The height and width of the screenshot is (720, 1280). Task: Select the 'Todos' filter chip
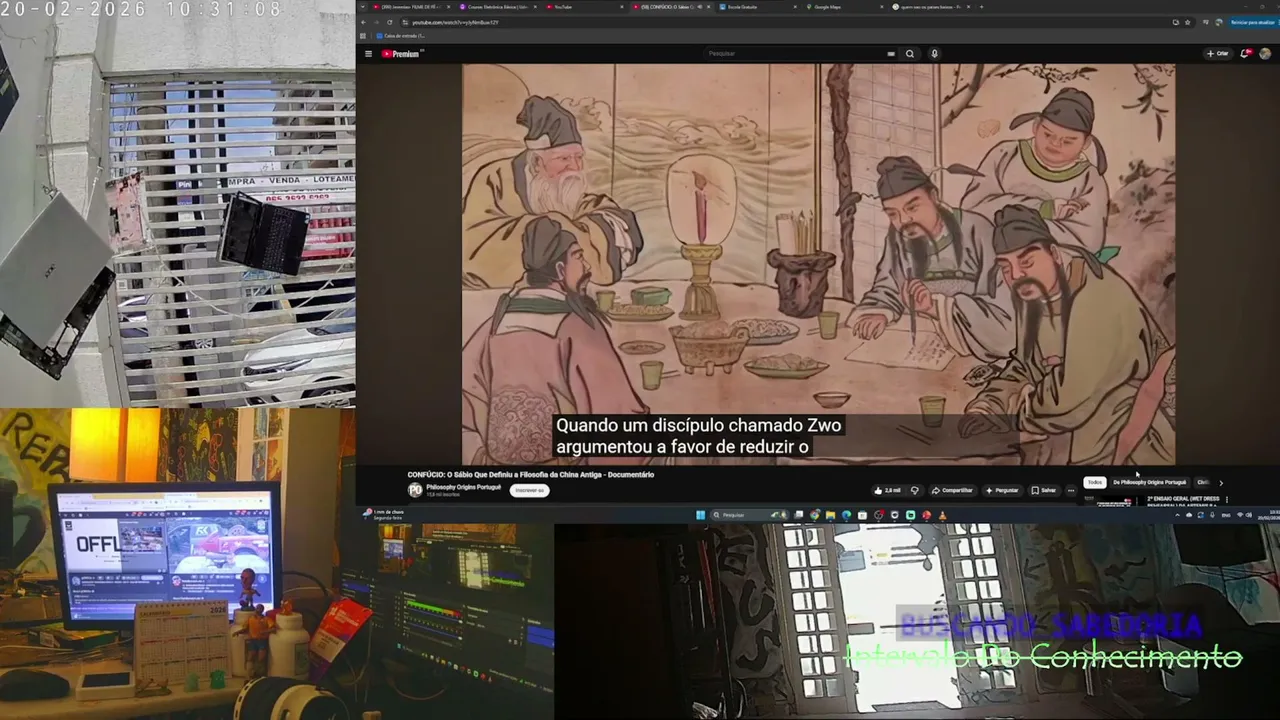coord(1095,482)
